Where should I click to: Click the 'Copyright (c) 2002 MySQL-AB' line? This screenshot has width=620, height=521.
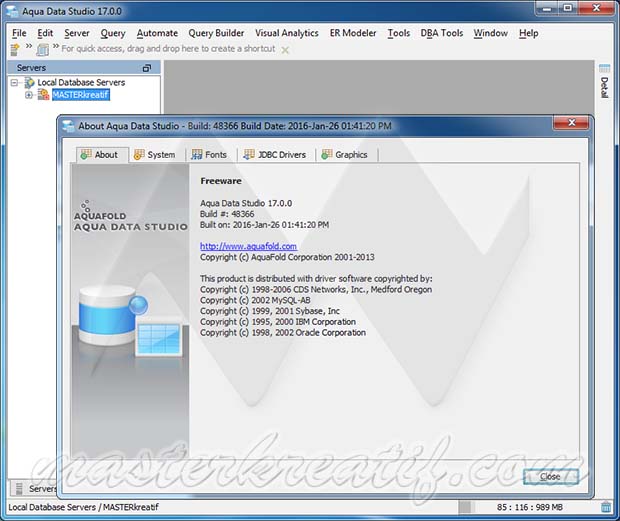[x=255, y=300]
